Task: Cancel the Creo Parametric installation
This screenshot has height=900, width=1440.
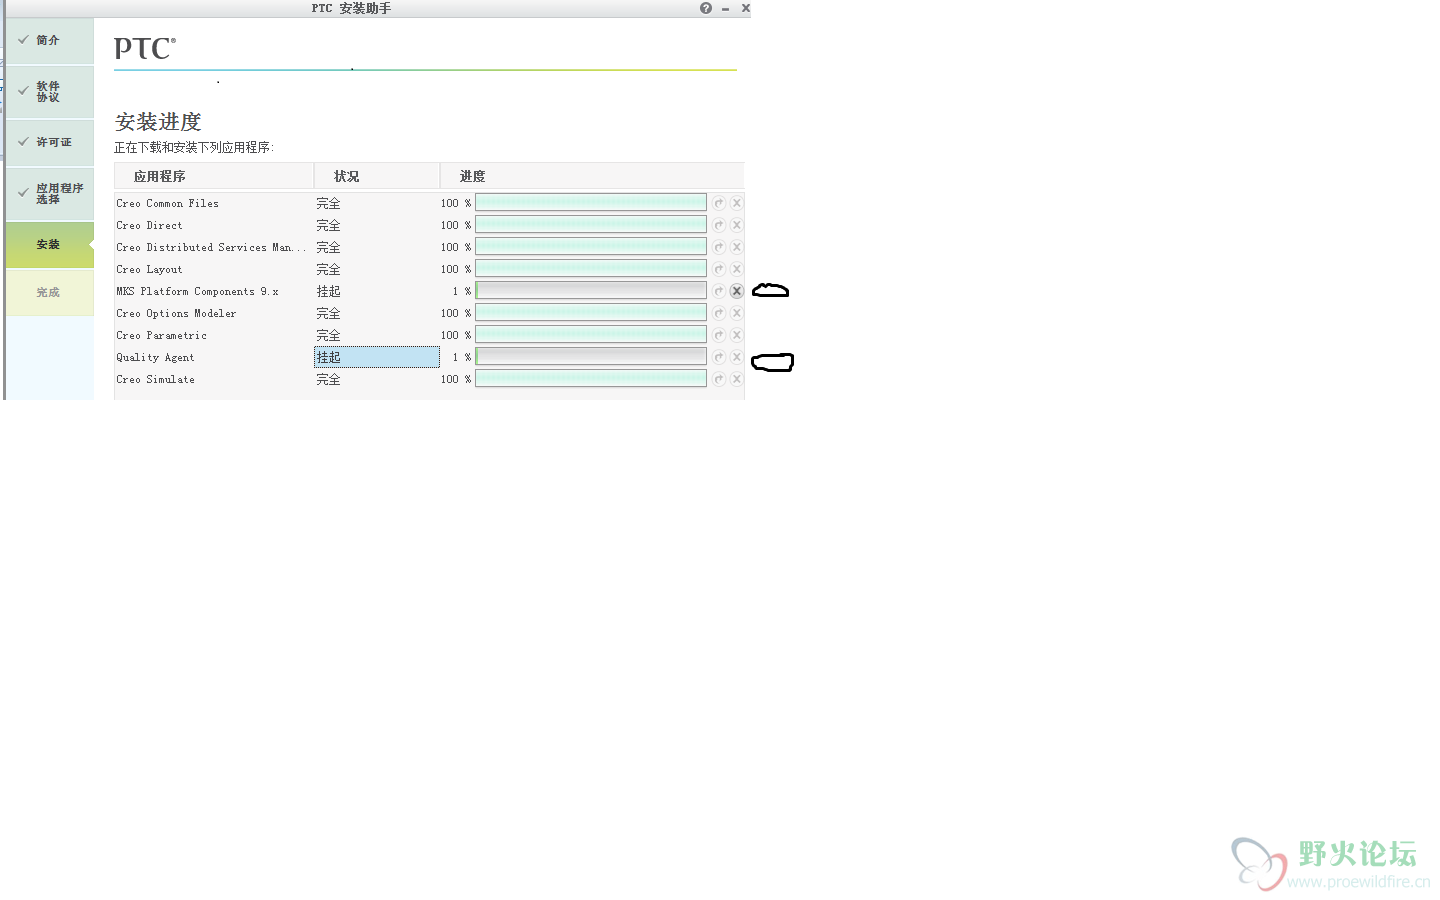Action: click(x=737, y=335)
